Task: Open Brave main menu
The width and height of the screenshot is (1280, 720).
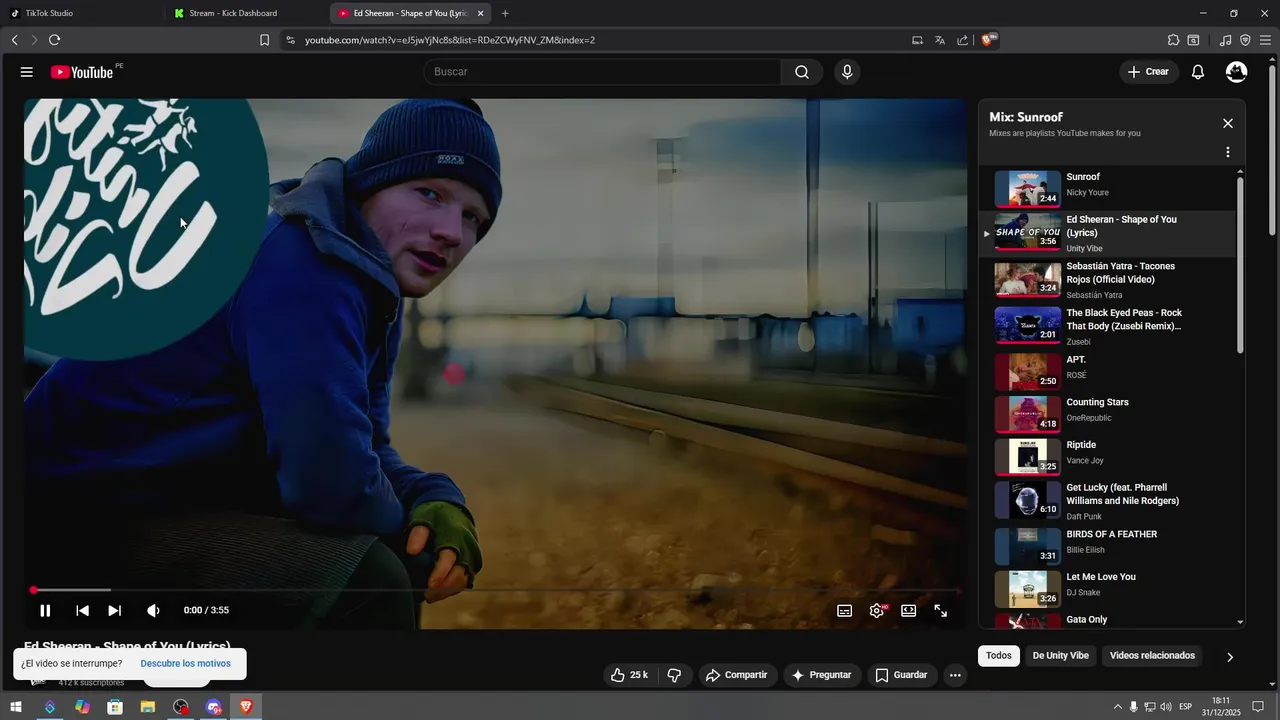Action: 1265,40
